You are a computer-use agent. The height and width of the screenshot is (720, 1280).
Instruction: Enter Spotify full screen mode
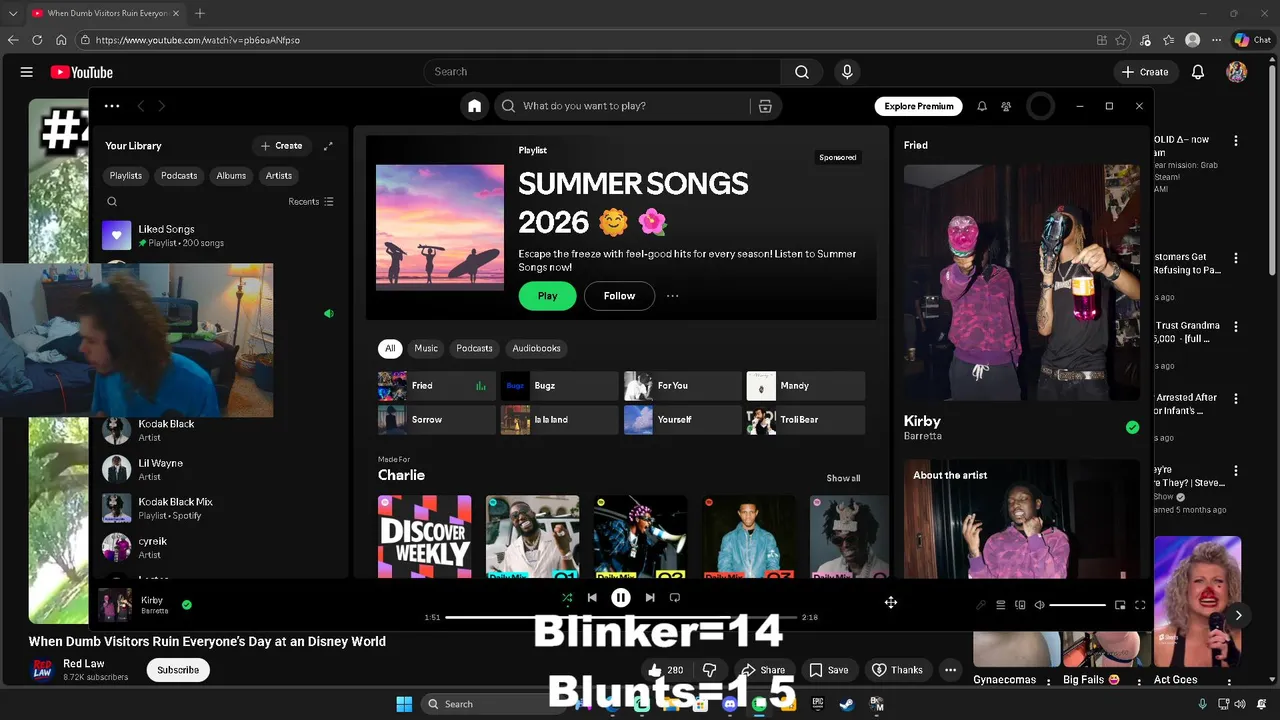(1140, 605)
